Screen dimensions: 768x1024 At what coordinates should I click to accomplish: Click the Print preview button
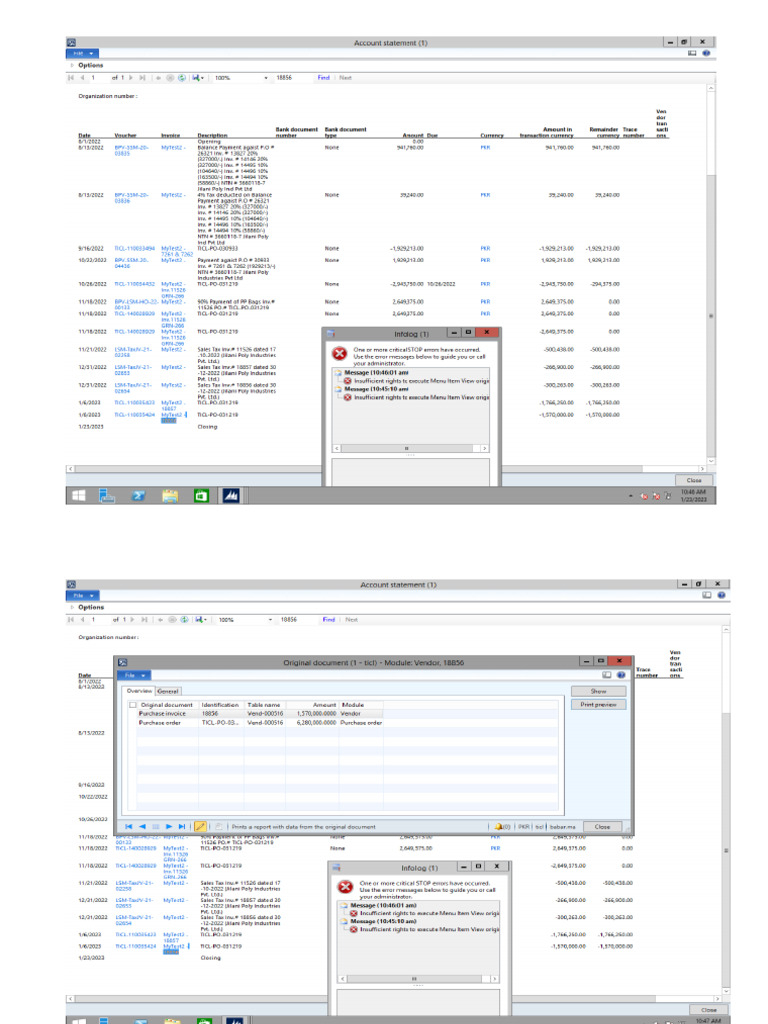[x=598, y=705]
